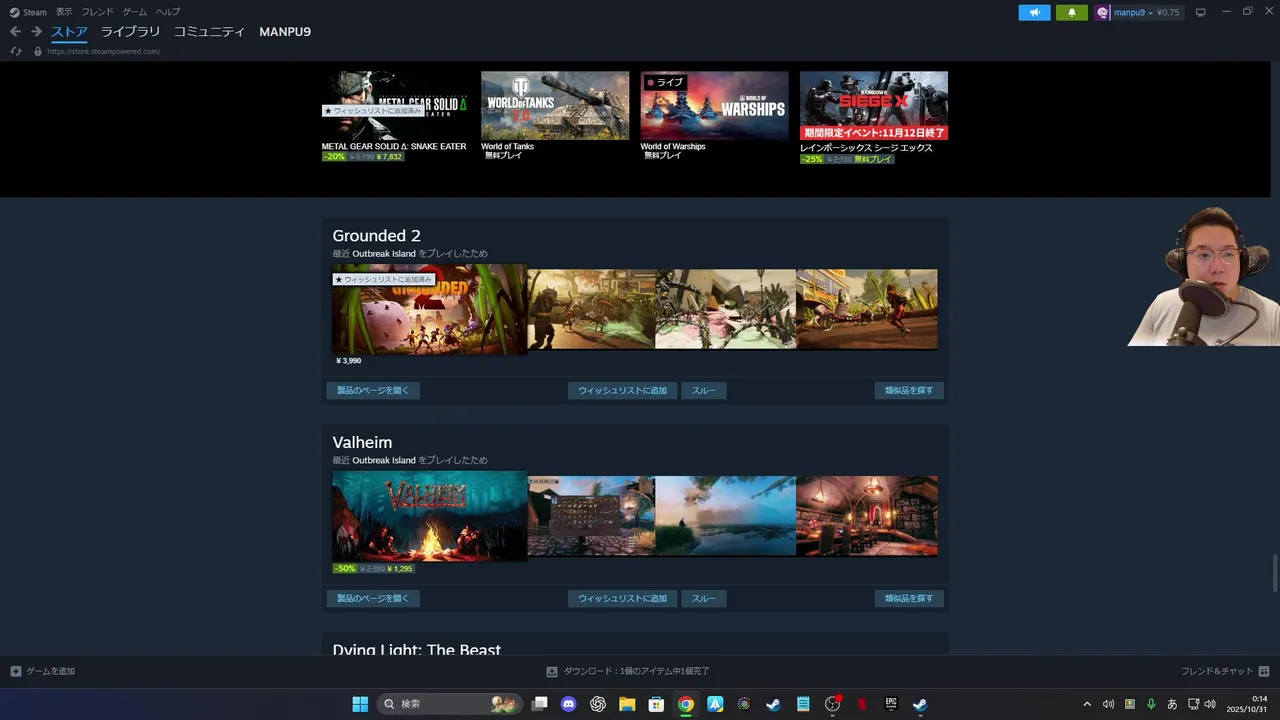Open the ゲーム menu
Screen dimensions: 1280x720
pos(134,12)
